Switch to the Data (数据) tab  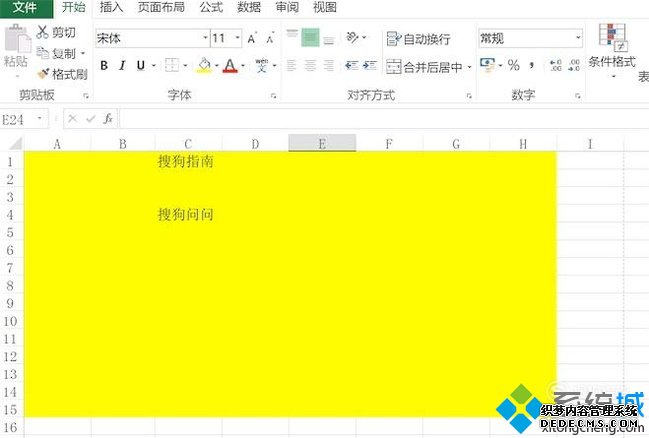click(x=249, y=7)
